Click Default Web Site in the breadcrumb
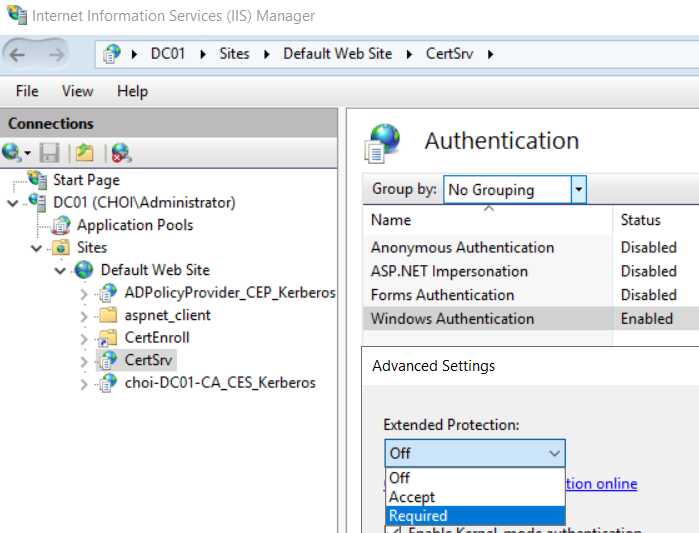Image resolution: width=699 pixels, height=533 pixels. coord(337,53)
